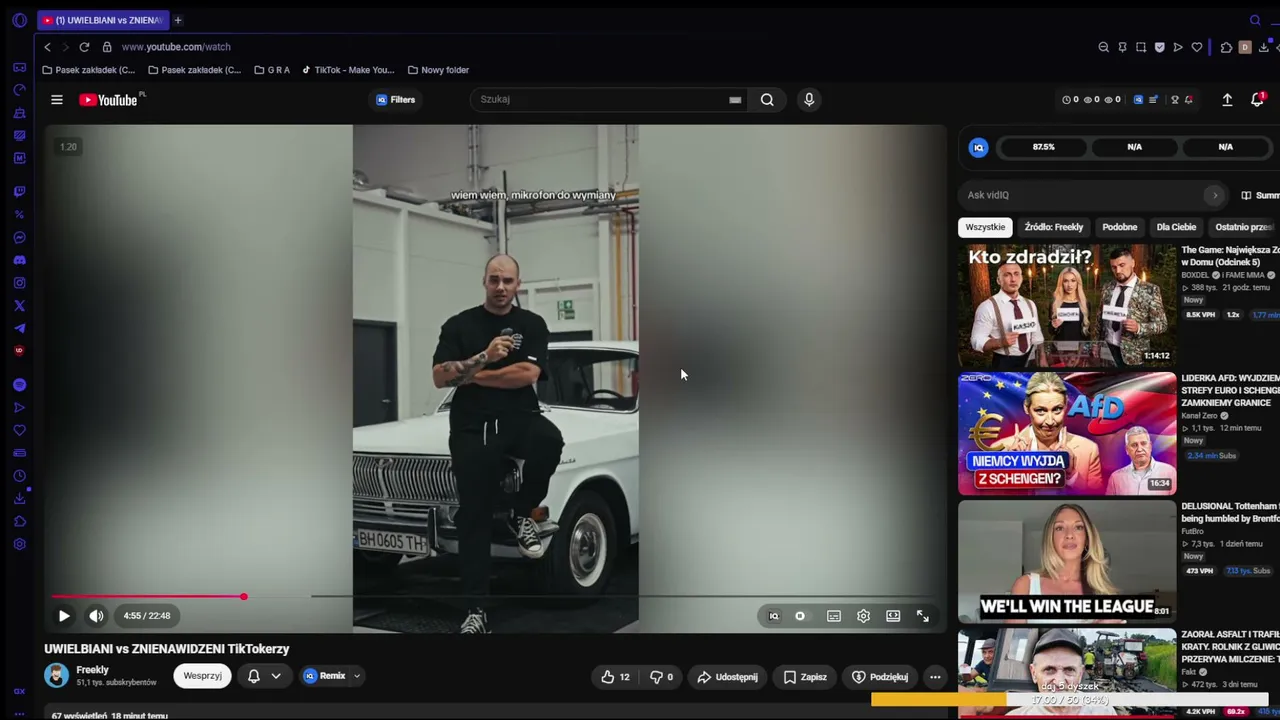Open player settings gear
This screenshot has height=720, width=1280.
click(863, 616)
